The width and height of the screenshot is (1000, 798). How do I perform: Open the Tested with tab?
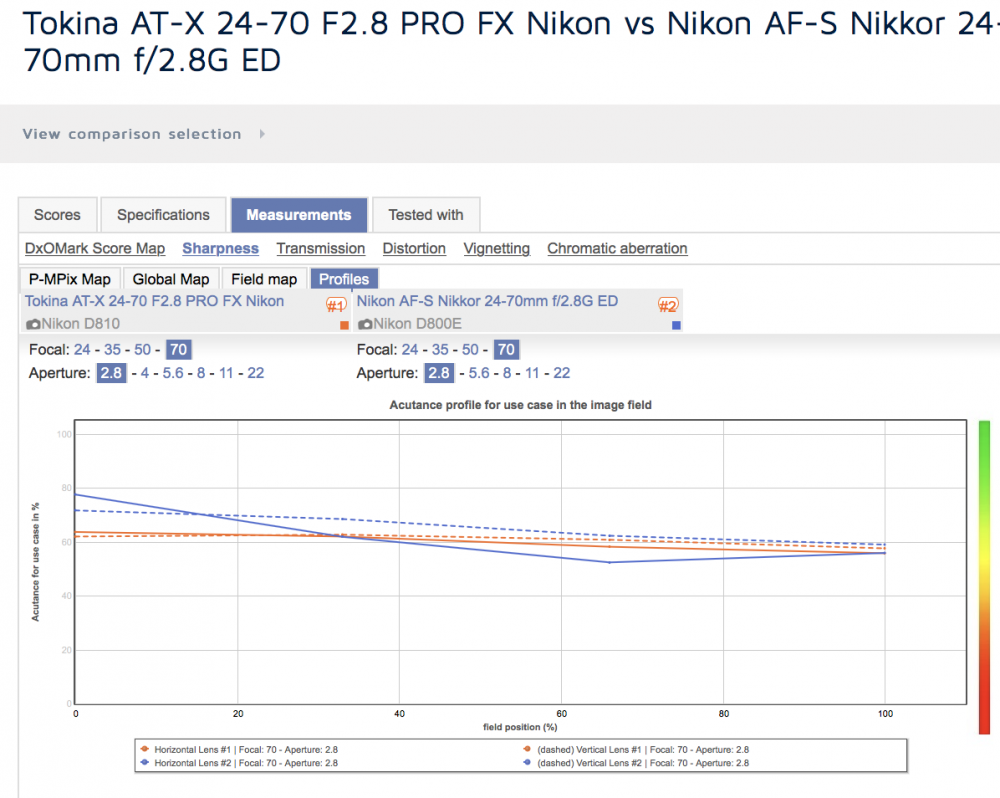click(426, 215)
